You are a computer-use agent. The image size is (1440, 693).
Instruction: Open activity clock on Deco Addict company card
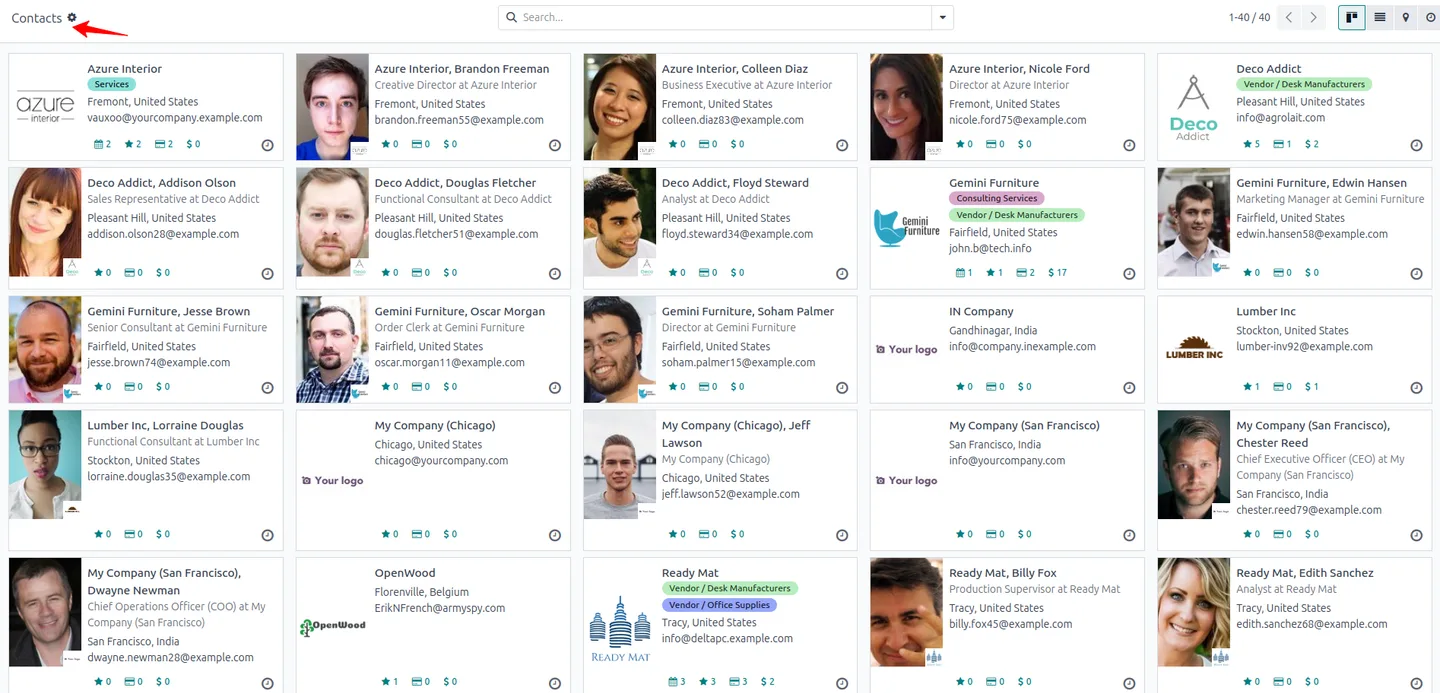1416,145
